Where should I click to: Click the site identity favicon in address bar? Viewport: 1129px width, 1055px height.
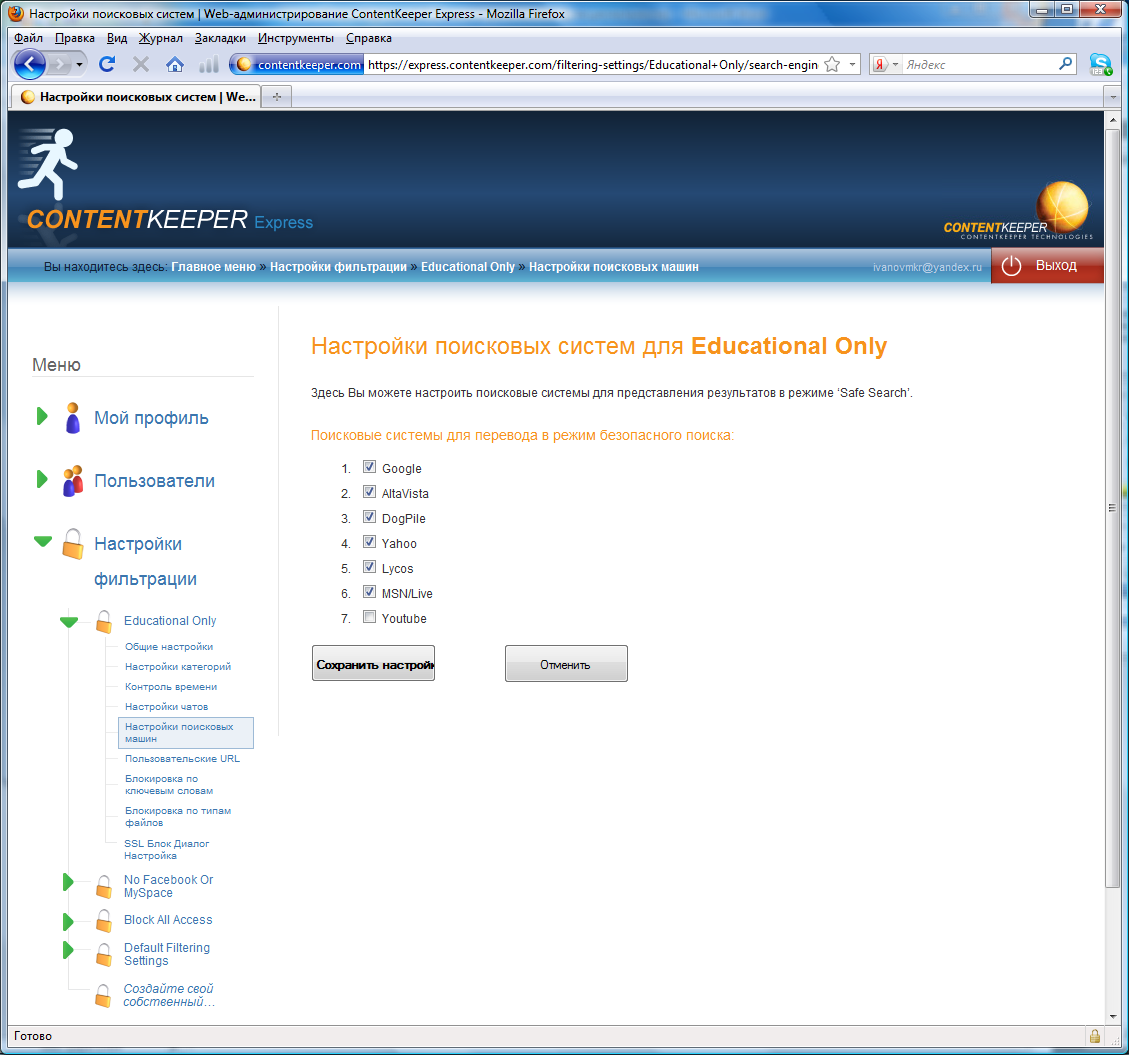(x=244, y=65)
